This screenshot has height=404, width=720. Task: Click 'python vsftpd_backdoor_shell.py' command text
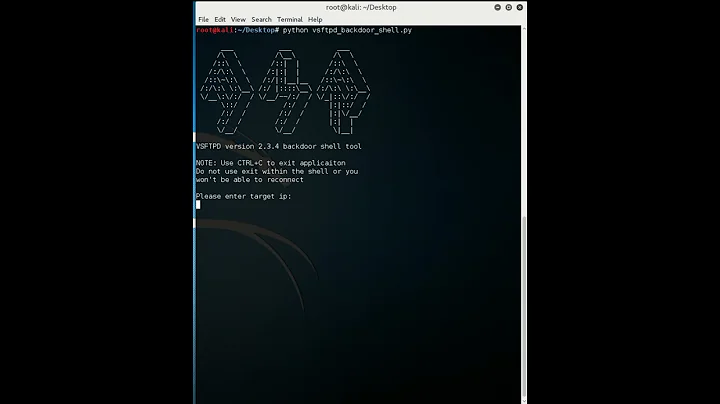pos(347,30)
